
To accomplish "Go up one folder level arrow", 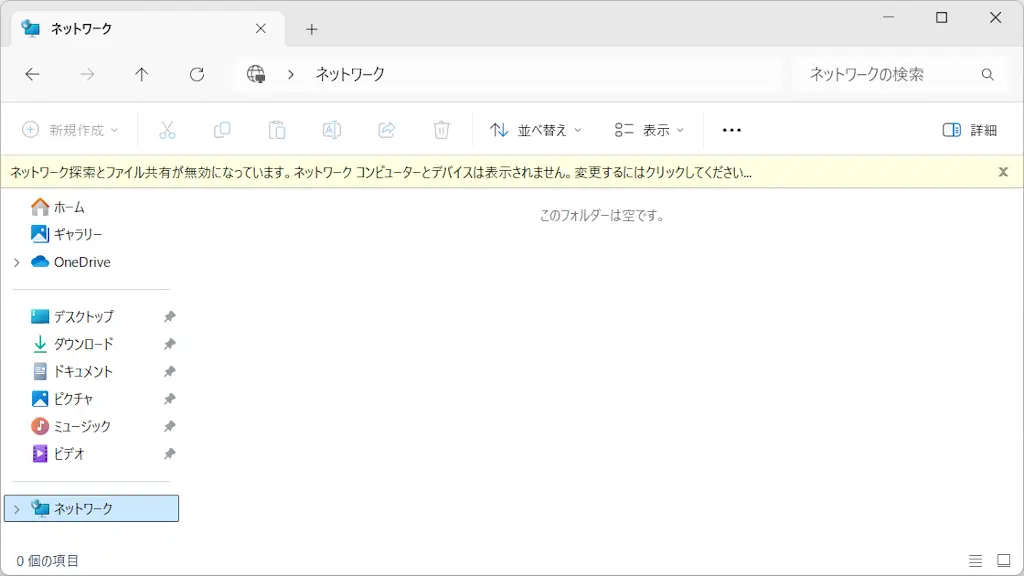I will tap(142, 74).
